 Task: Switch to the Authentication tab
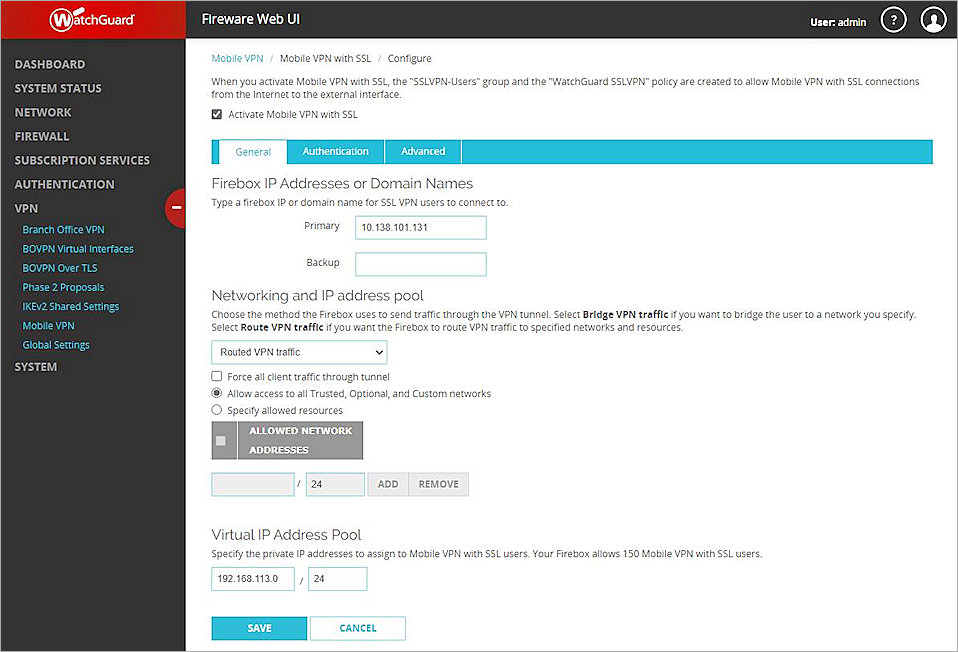pos(335,151)
